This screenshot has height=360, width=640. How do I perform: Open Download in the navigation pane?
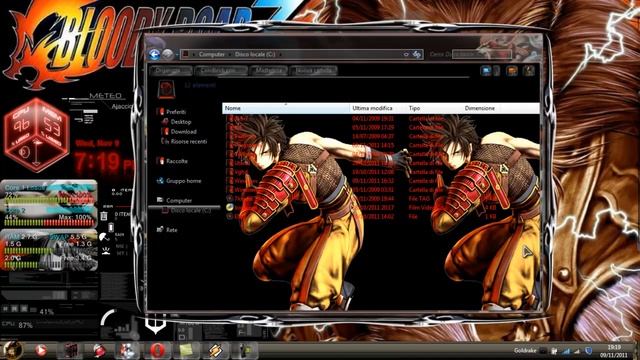point(183,131)
